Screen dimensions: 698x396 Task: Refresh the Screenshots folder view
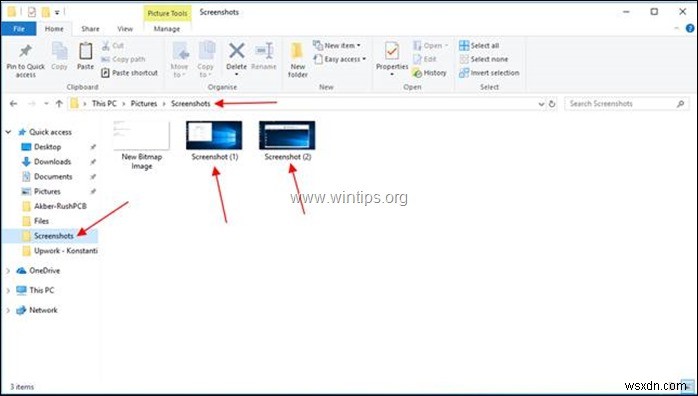coord(552,104)
